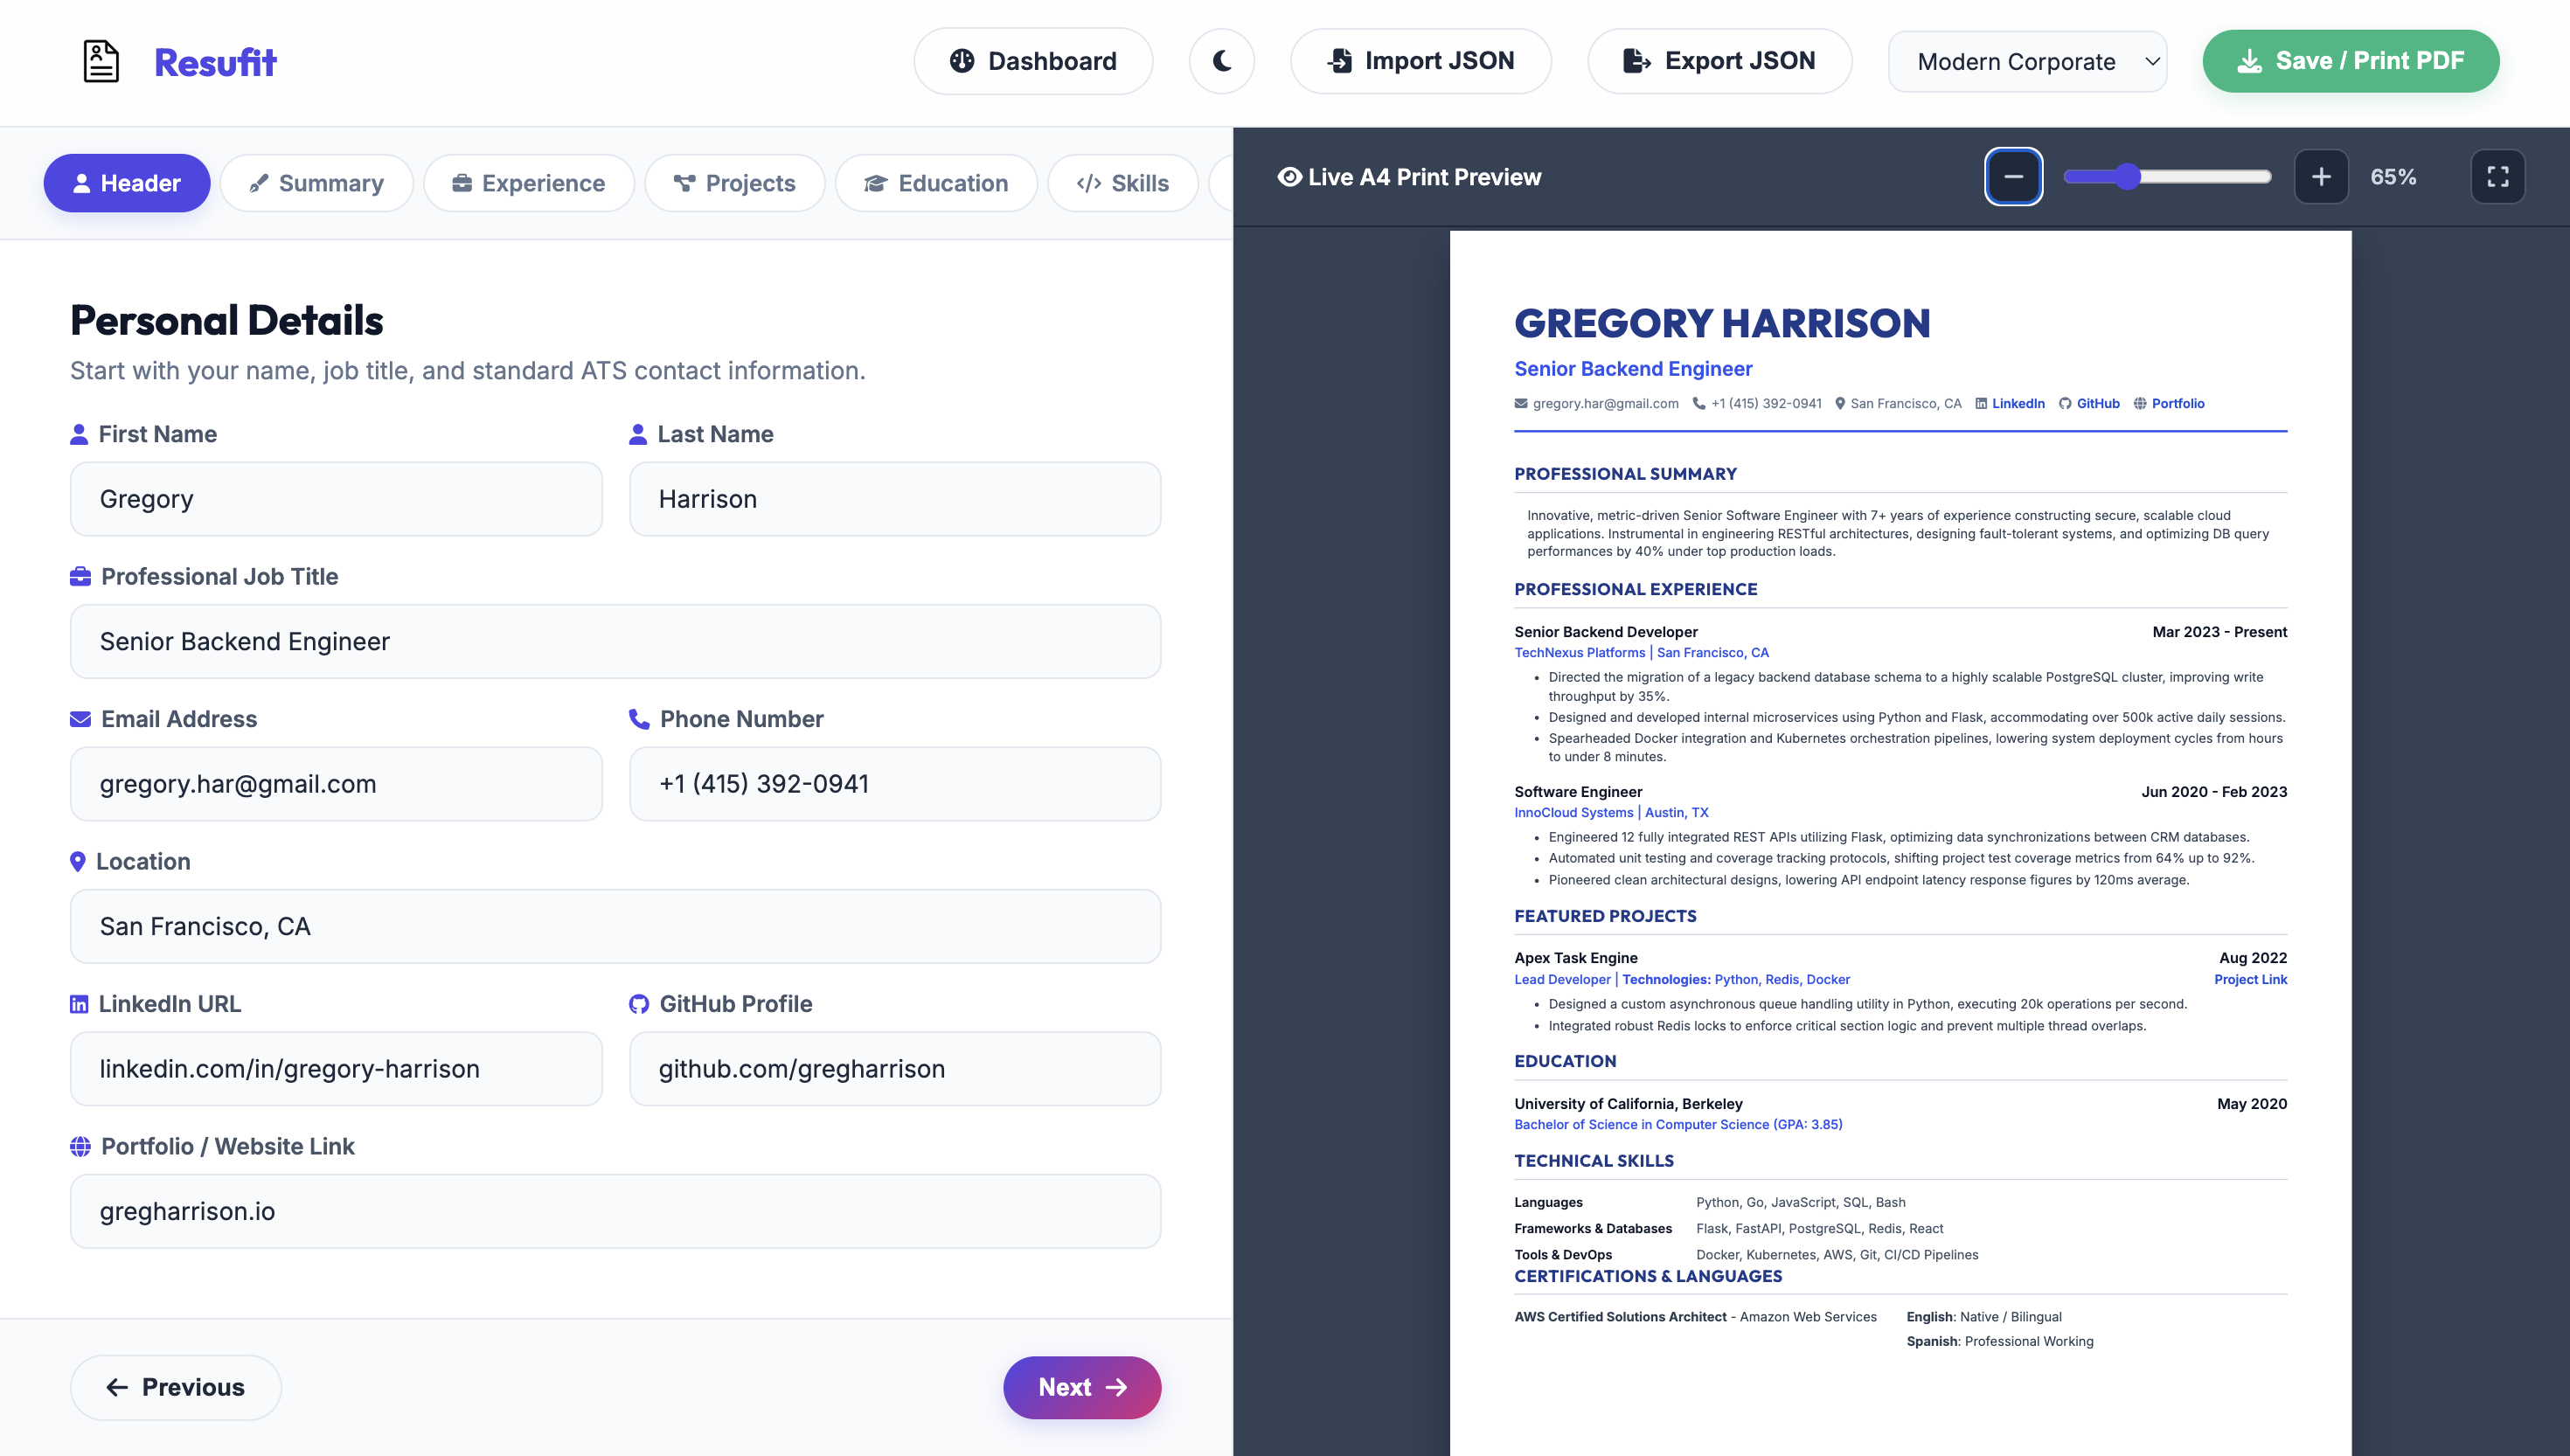The height and width of the screenshot is (1456, 2570).
Task: Click the 65% zoom level text
Action: tap(2393, 177)
